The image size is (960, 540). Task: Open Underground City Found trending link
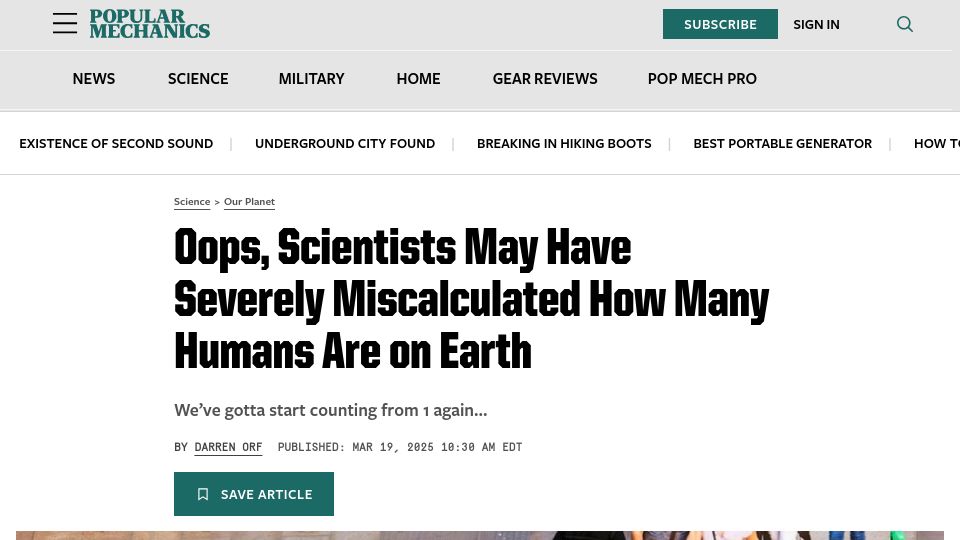[345, 143]
